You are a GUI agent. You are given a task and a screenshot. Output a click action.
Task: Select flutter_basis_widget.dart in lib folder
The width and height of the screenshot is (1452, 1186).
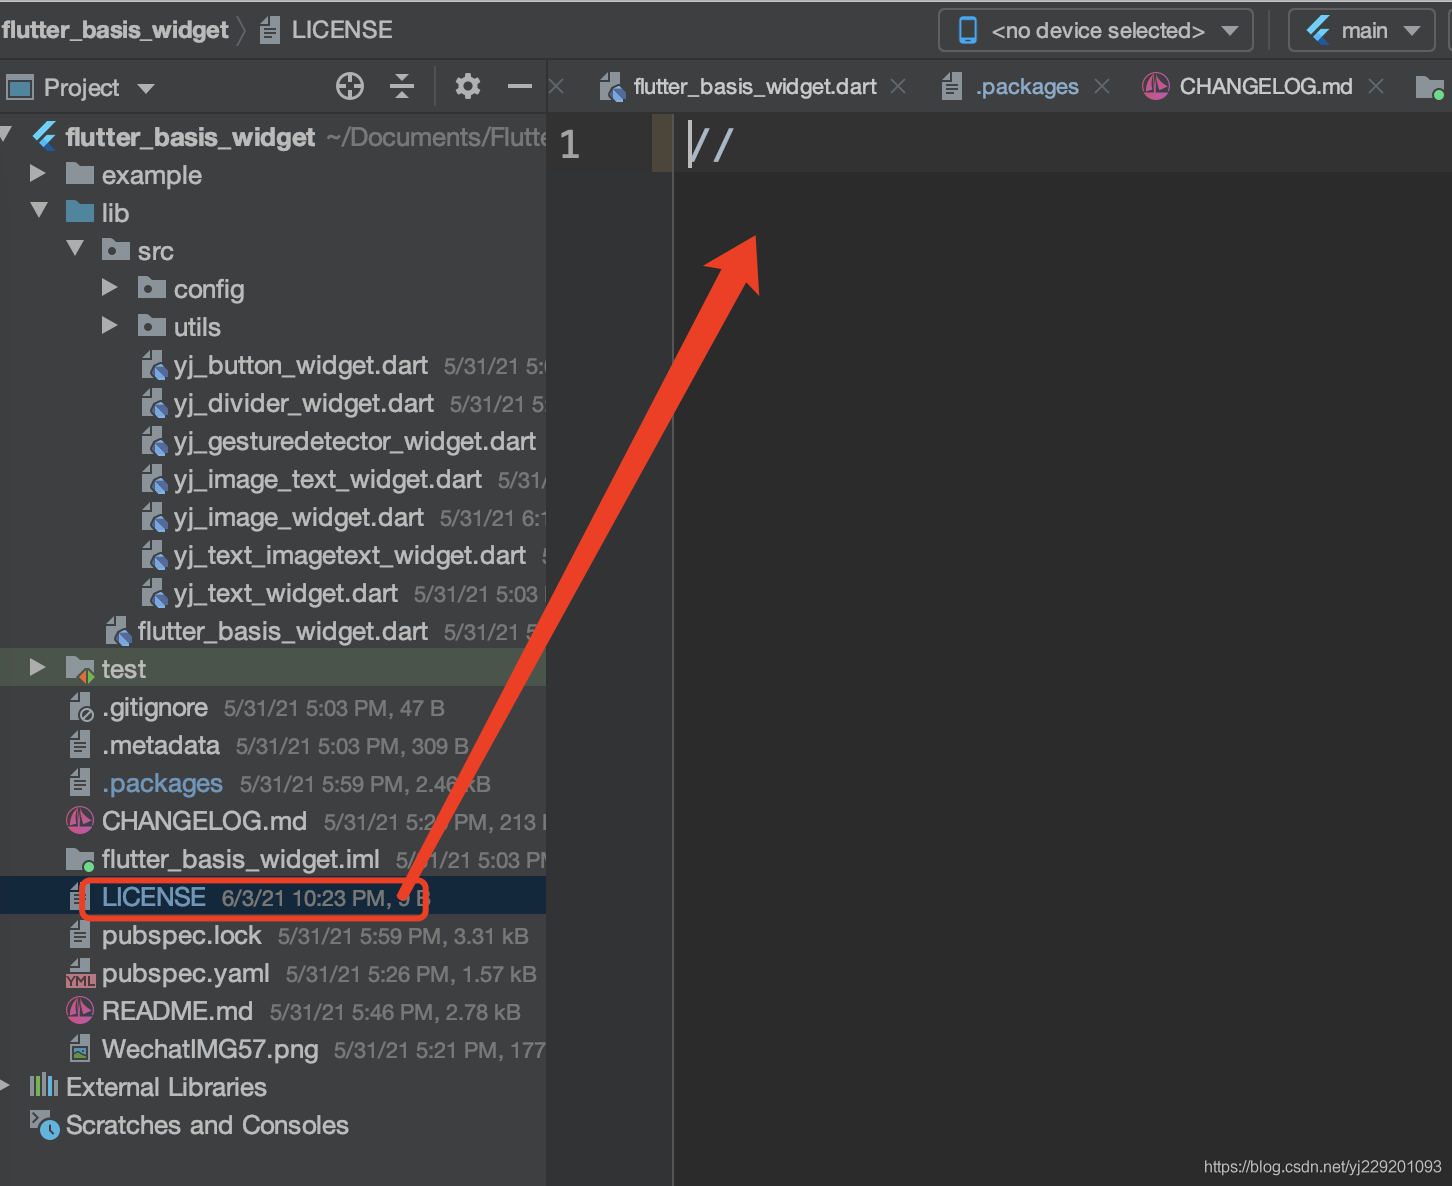point(283,632)
